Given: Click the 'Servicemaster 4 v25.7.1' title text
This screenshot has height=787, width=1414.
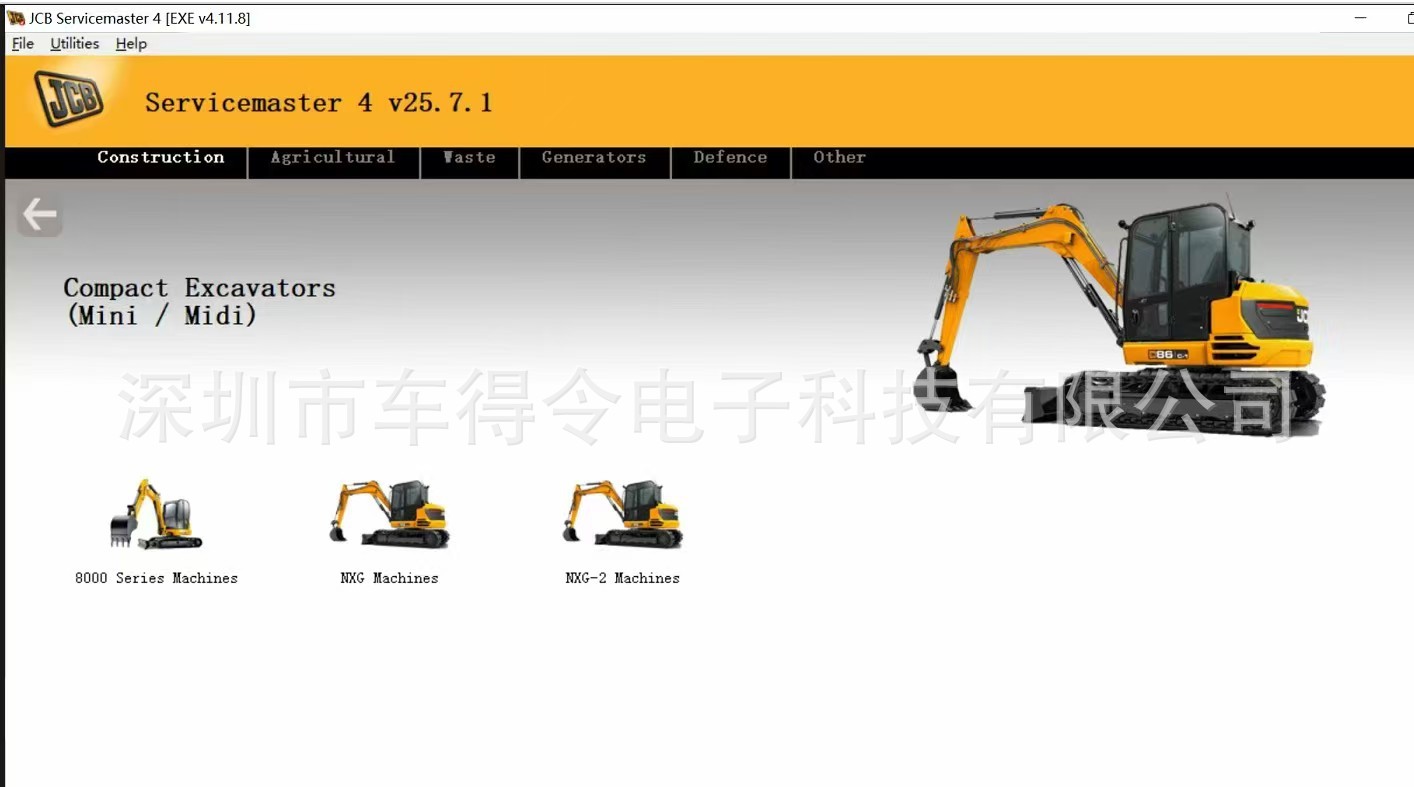Looking at the screenshot, I should coord(319,102).
